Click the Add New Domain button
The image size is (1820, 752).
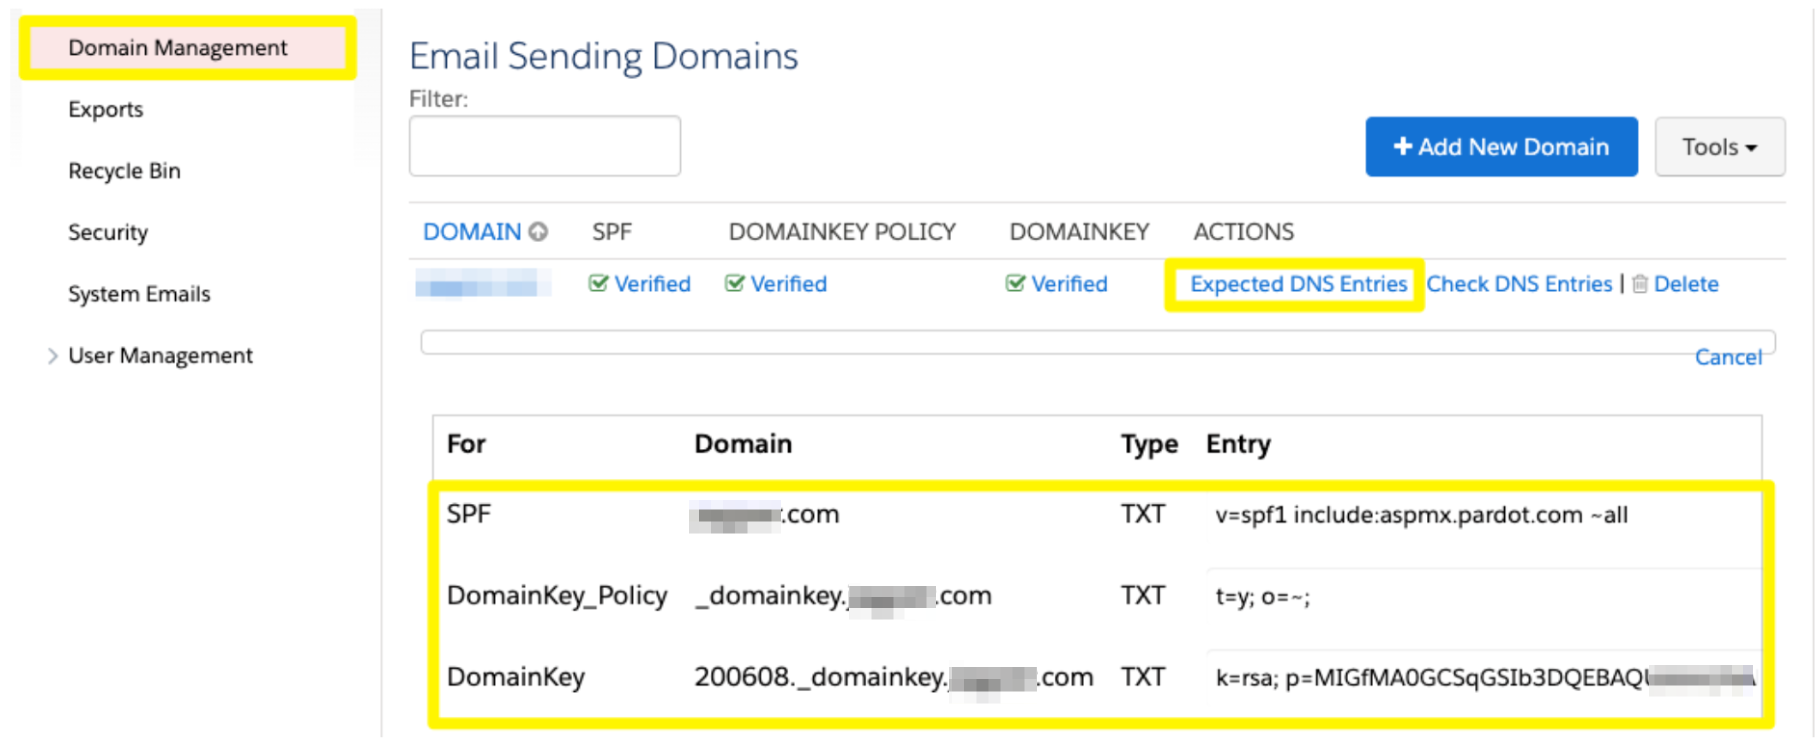(x=1501, y=147)
